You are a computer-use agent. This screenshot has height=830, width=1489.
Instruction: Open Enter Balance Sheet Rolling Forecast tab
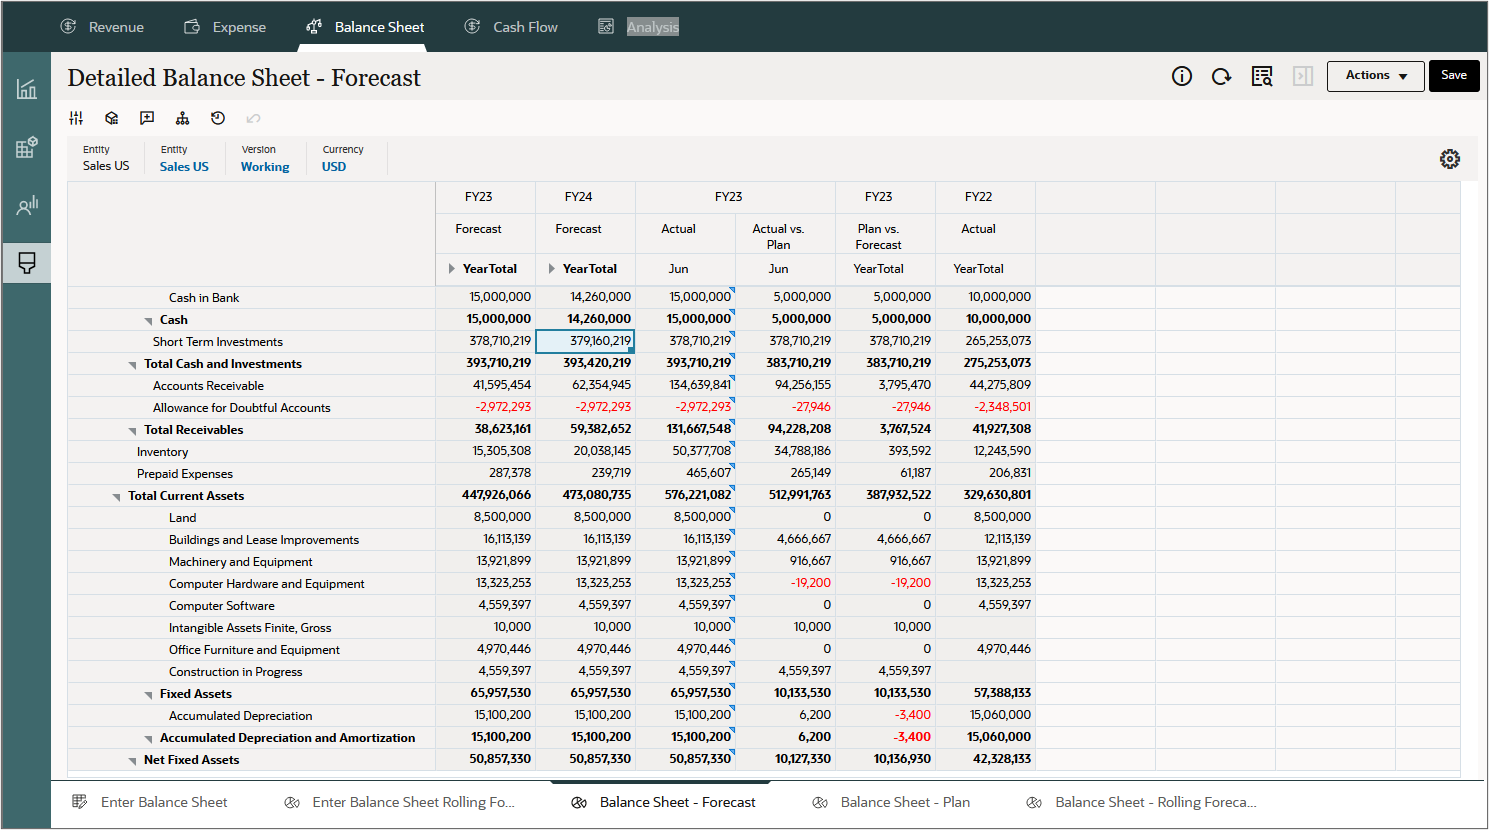point(413,802)
